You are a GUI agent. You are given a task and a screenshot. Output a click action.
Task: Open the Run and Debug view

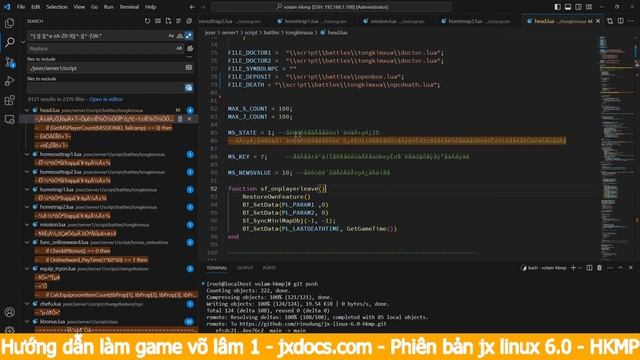click(9, 81)
